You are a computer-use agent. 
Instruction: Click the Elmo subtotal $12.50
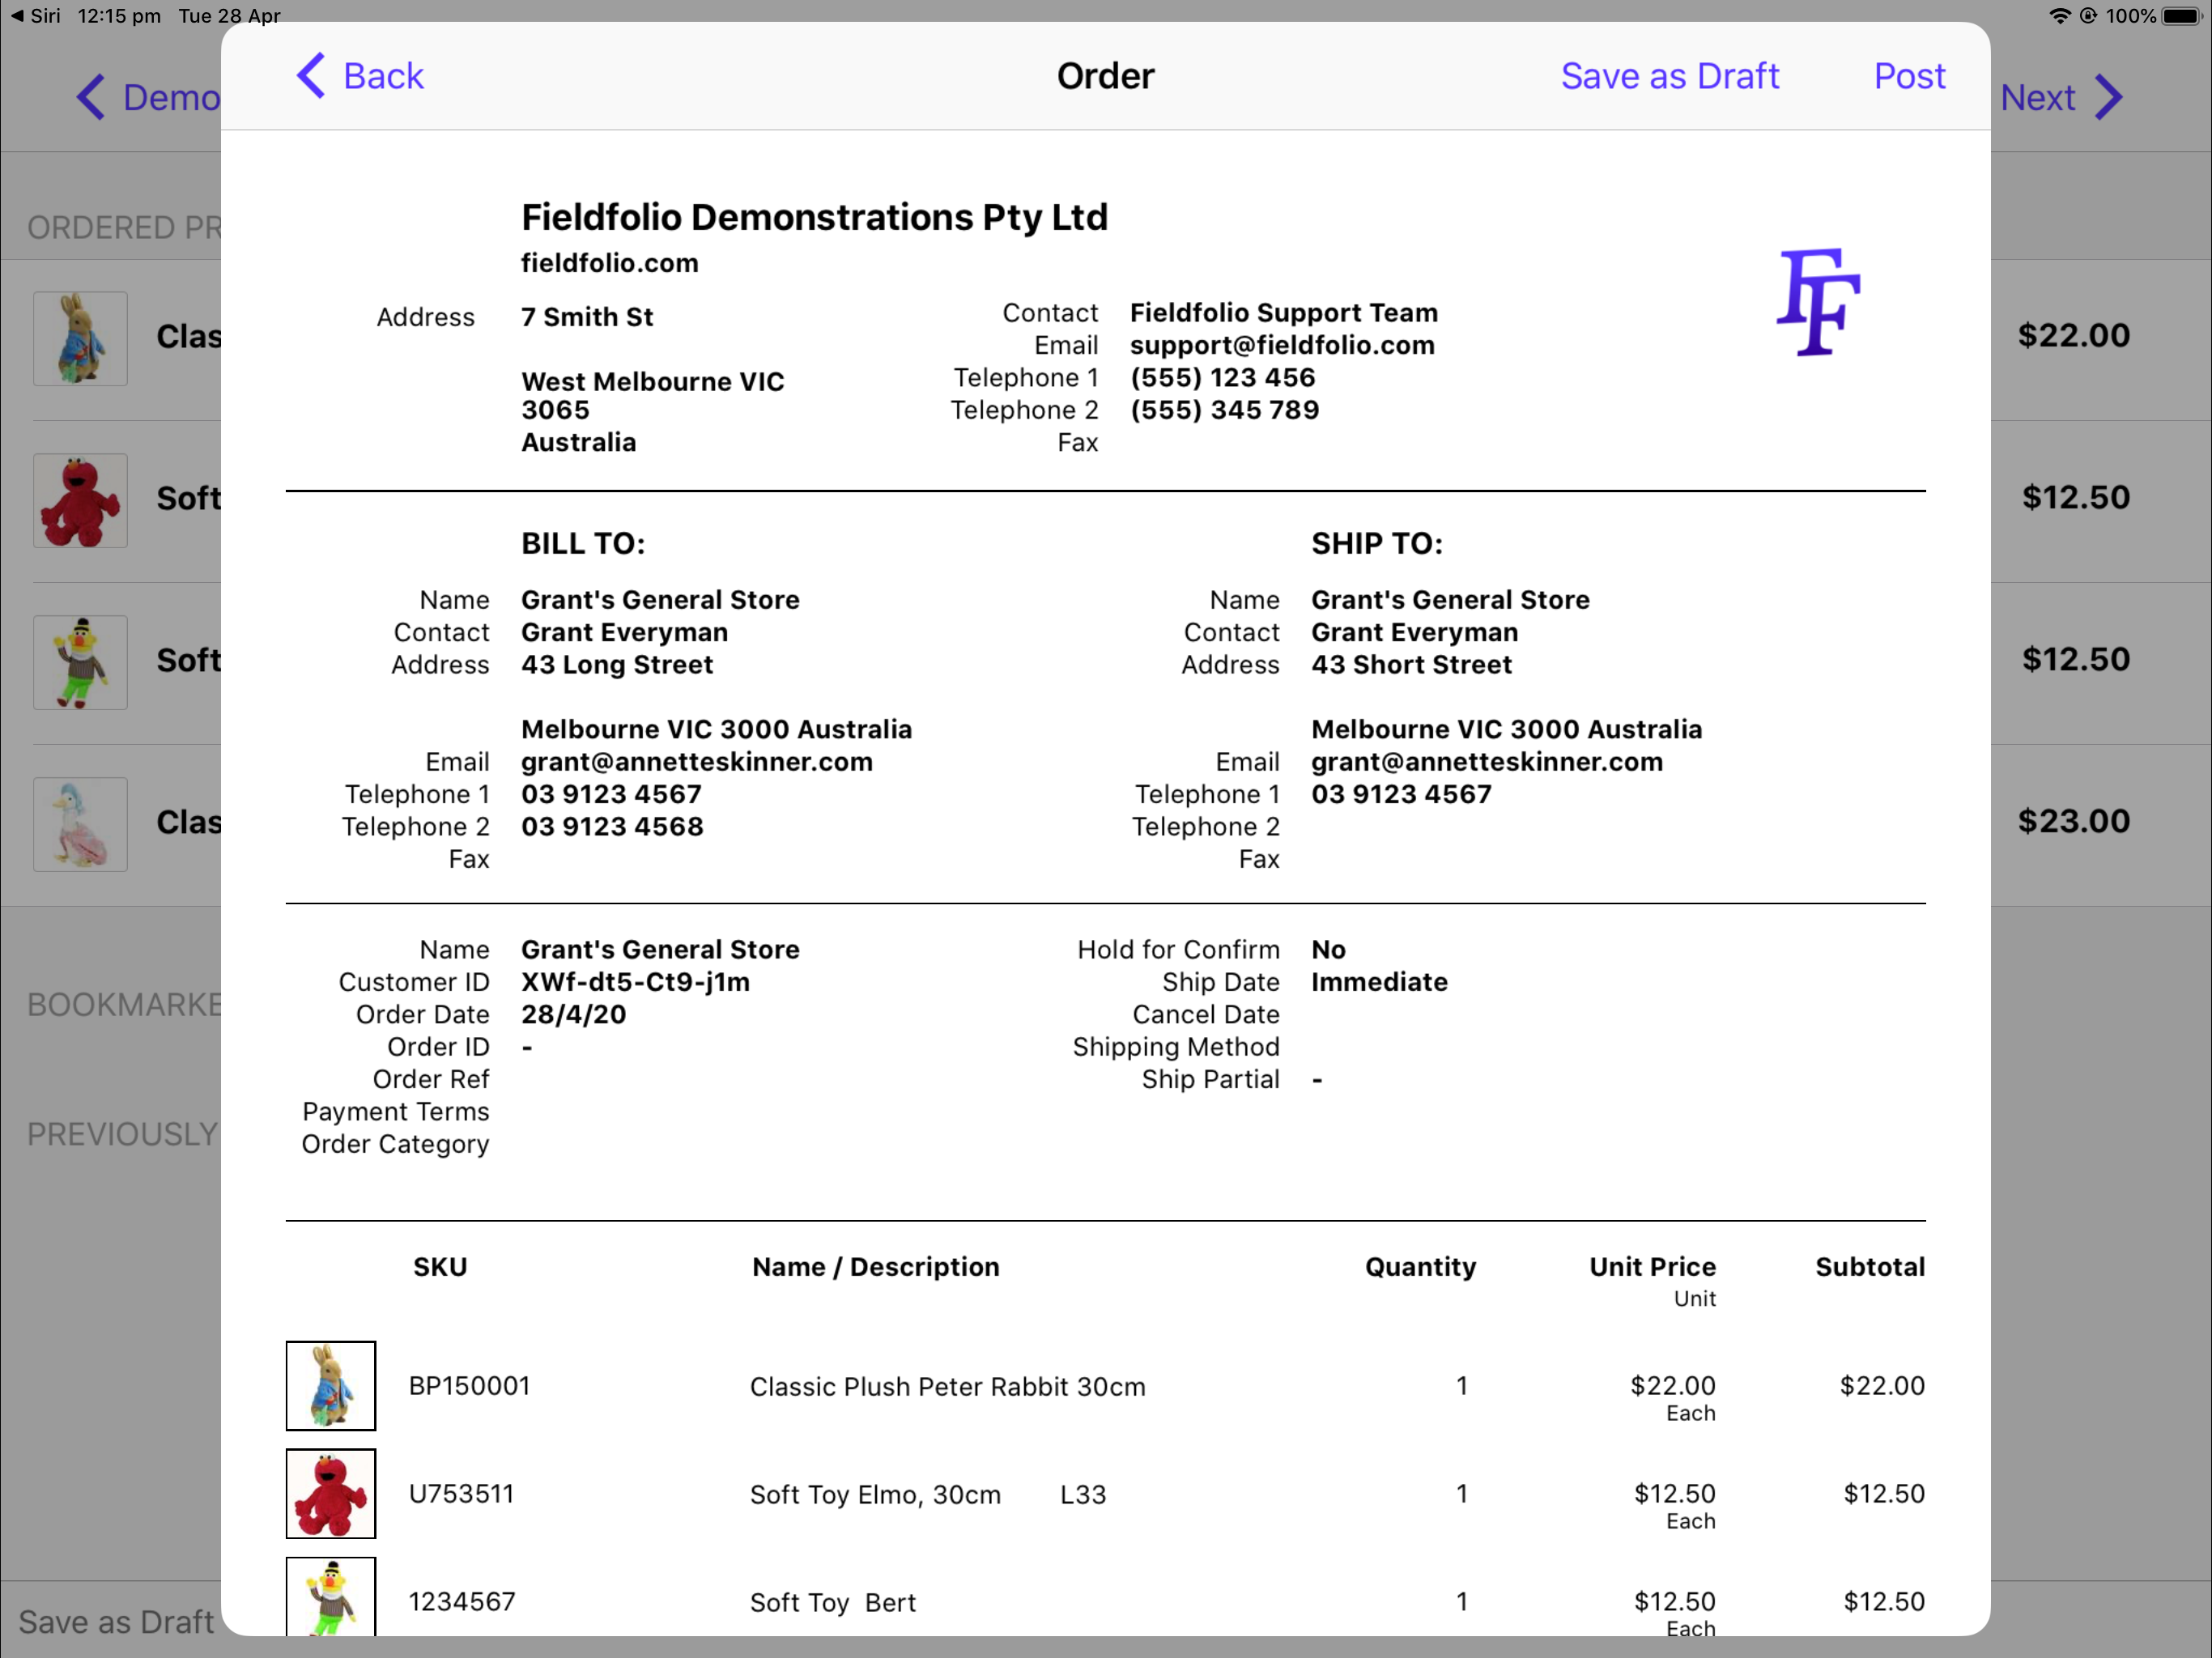[x=1884, y=1493]
